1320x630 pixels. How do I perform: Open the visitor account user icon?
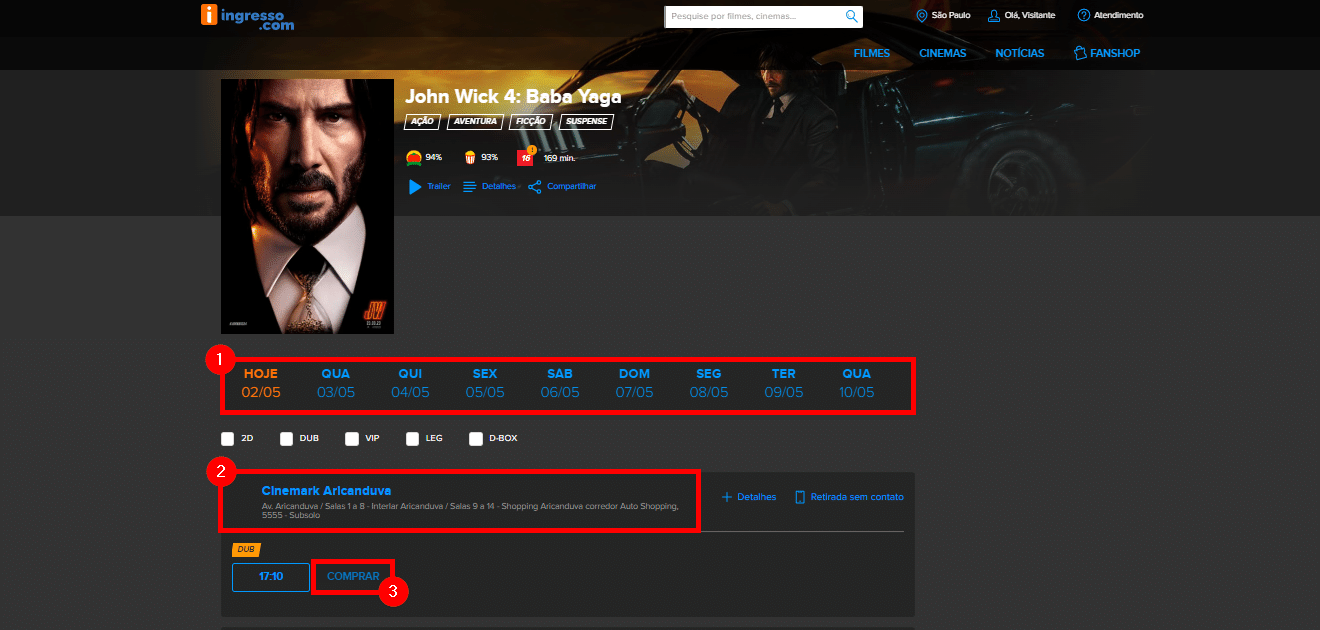pos(994,15)
